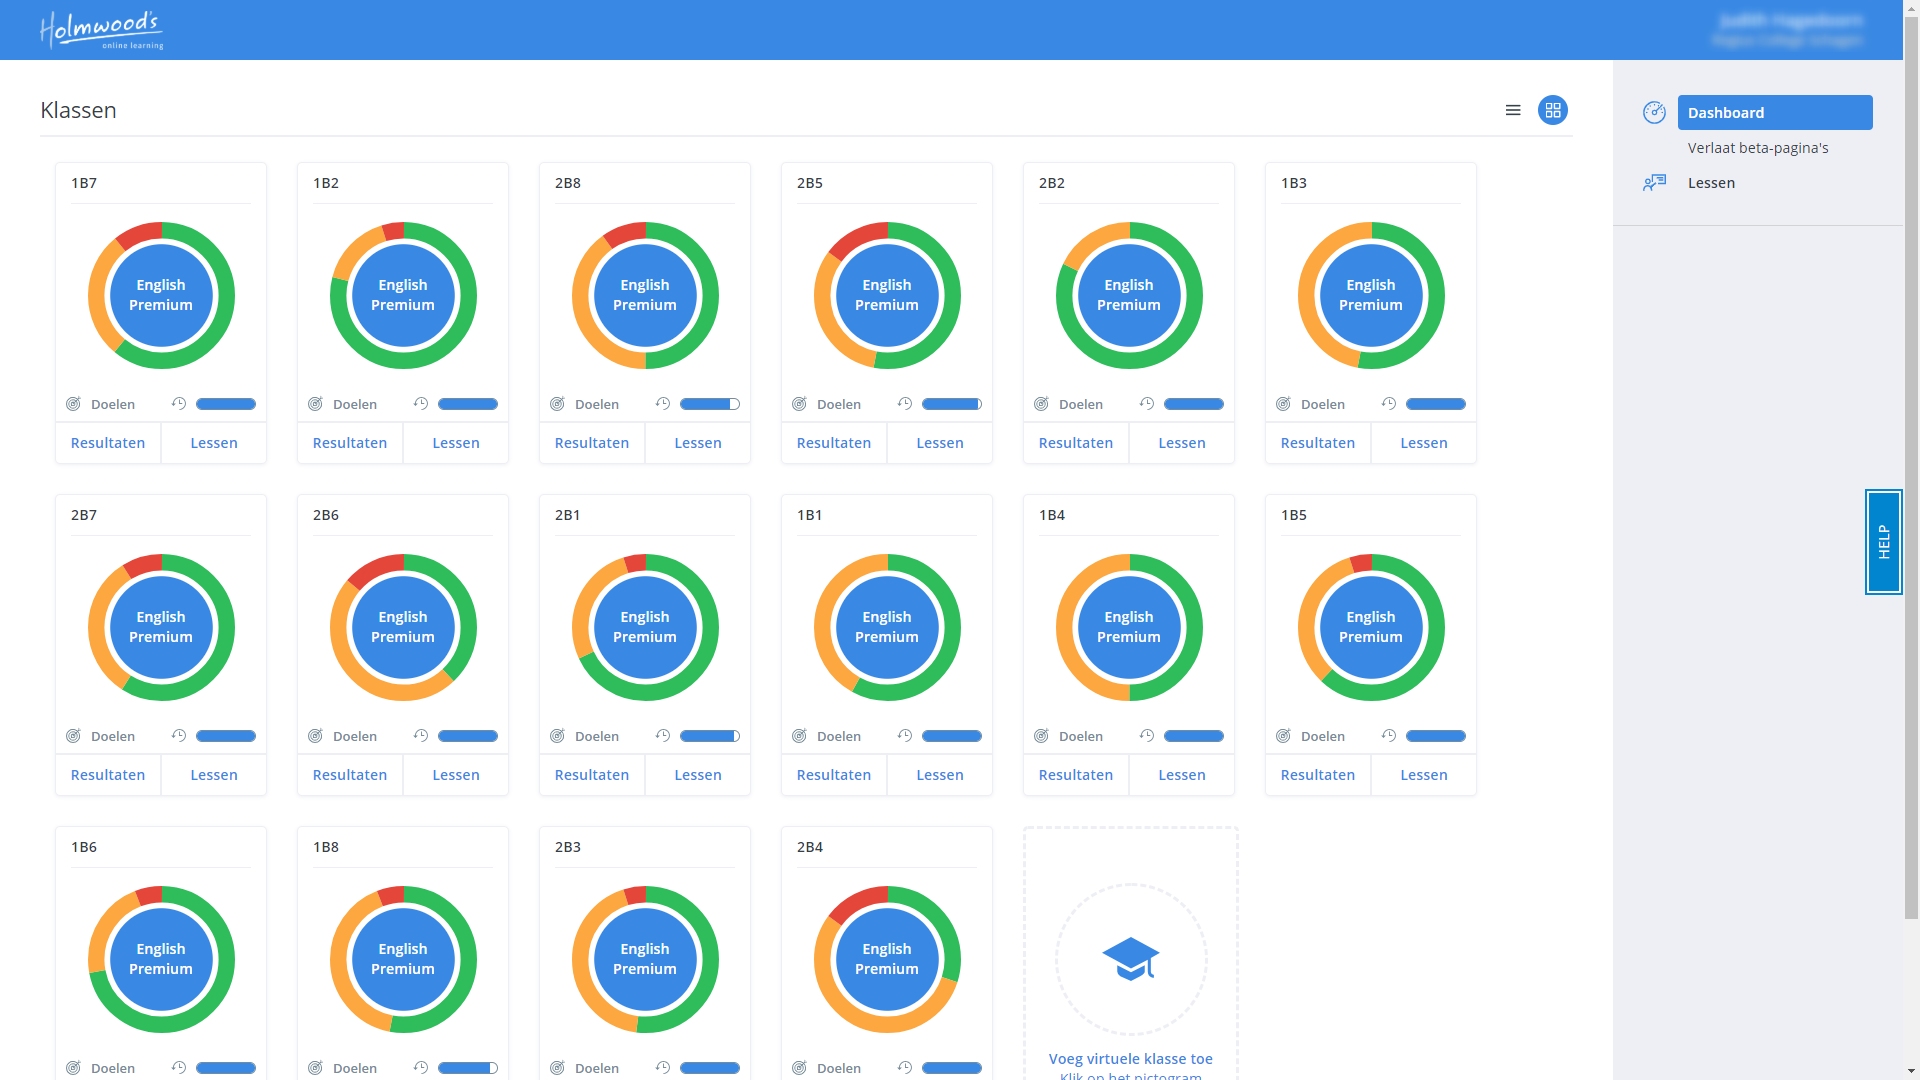The width and height of the screenshot is (1920, 1080).
Task: Click the English Premium donut chart for 1B2
Action: (x=403, y=295)
